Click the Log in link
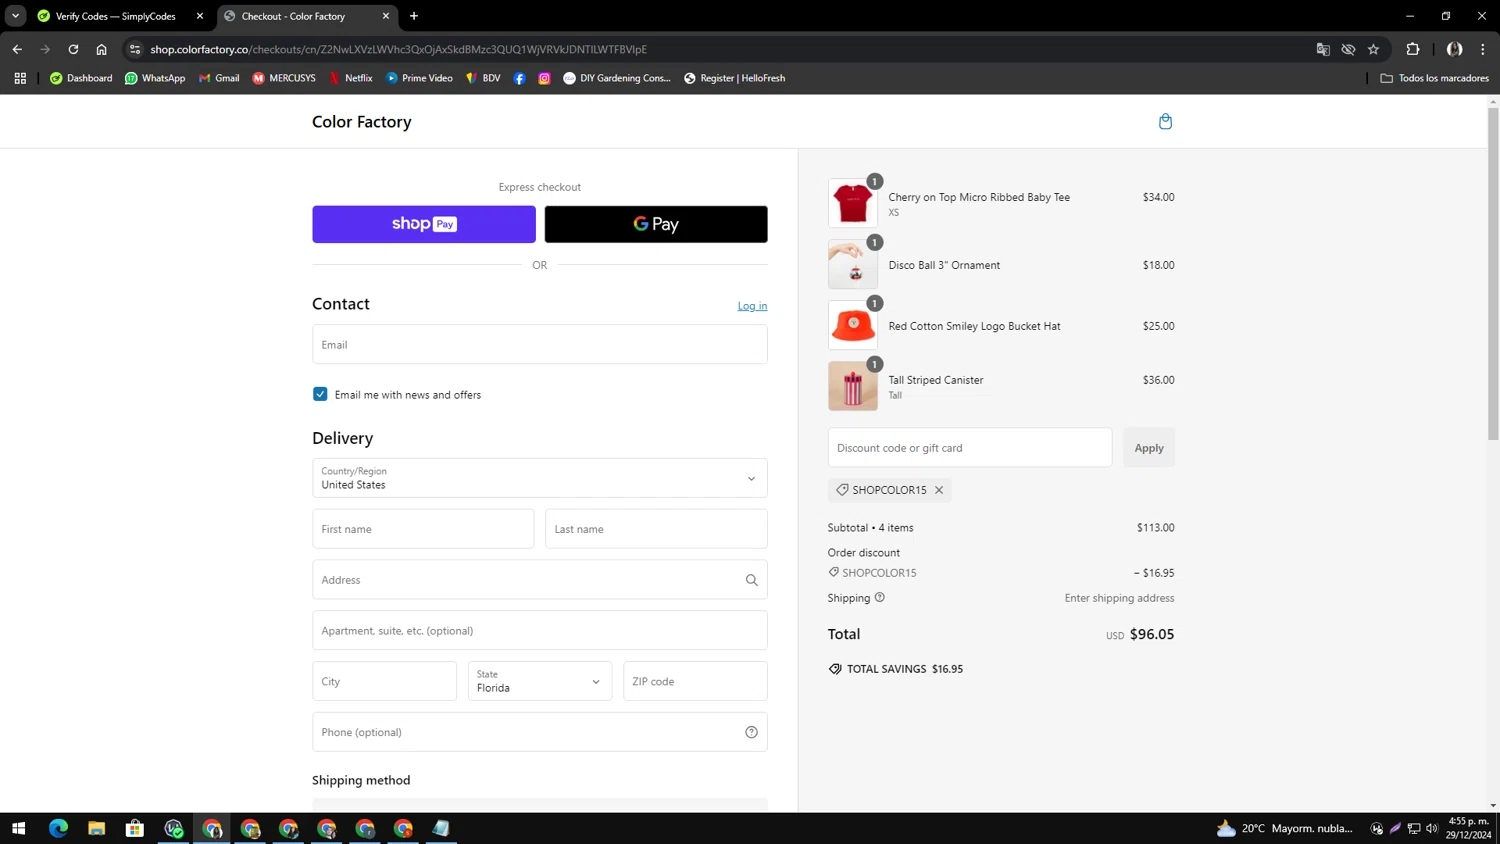This screenshot has width=1500, height=844. coord(752,306)
